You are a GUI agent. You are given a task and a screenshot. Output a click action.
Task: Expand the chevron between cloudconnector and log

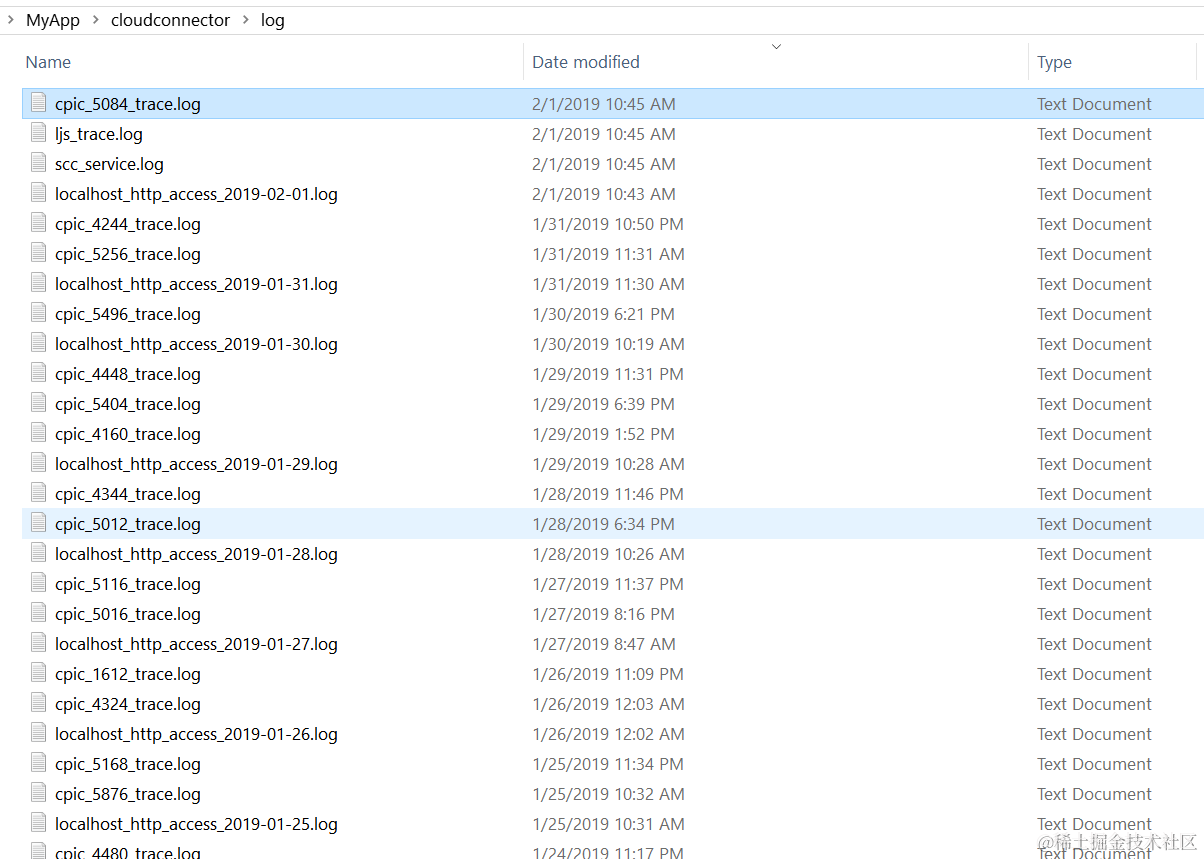click(x=246, y=20)
